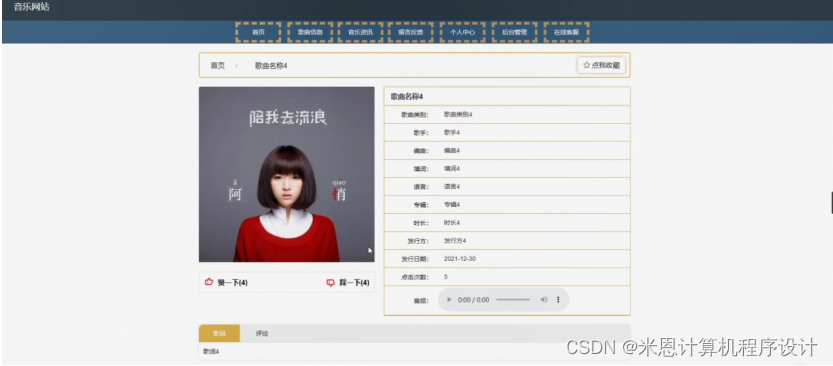Viewport: 833px width, 366px height.
Task: Click the 填词4 value
Action: (452, 169)
